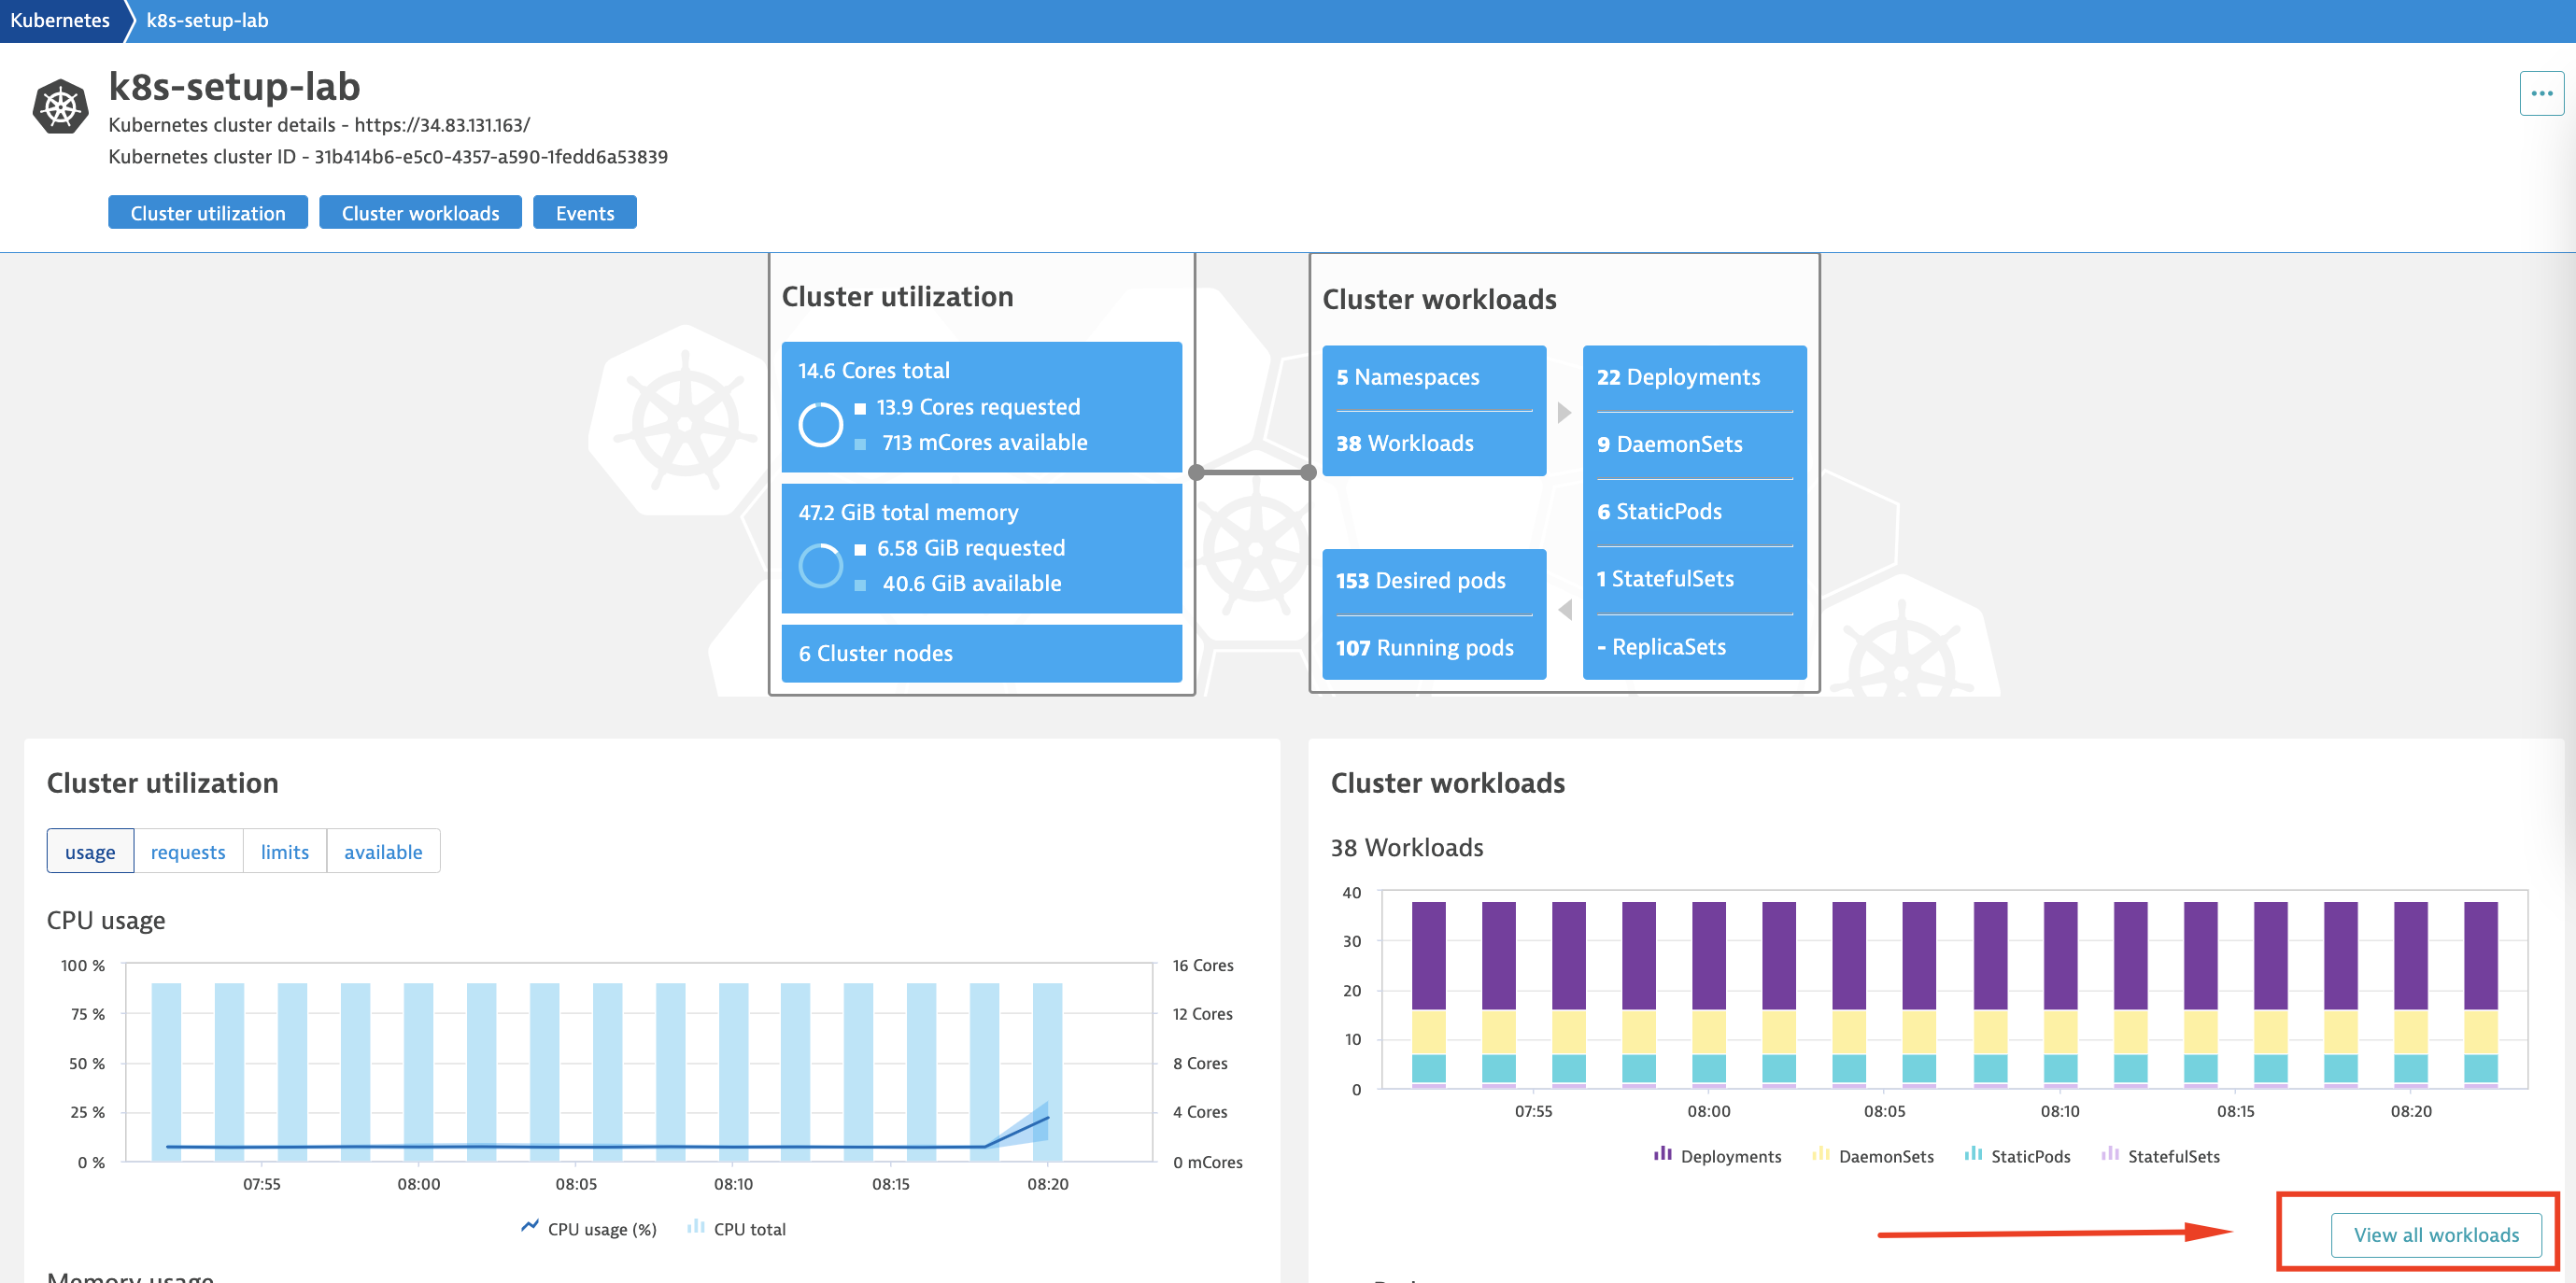Switch to the limits tab
The width and height of the screenshot is (2576, 1283).
click(285, 852)
